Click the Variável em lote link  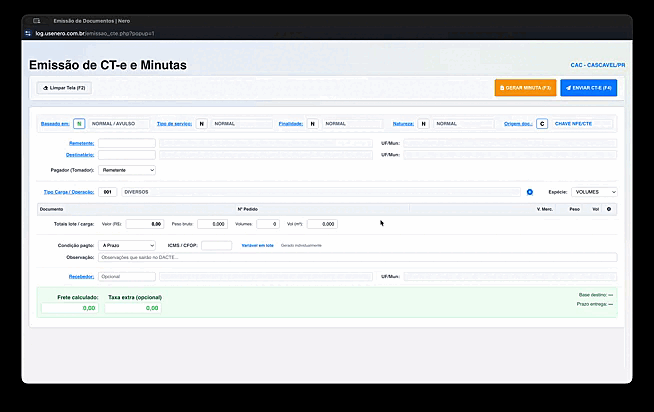[x=257, y=245]
